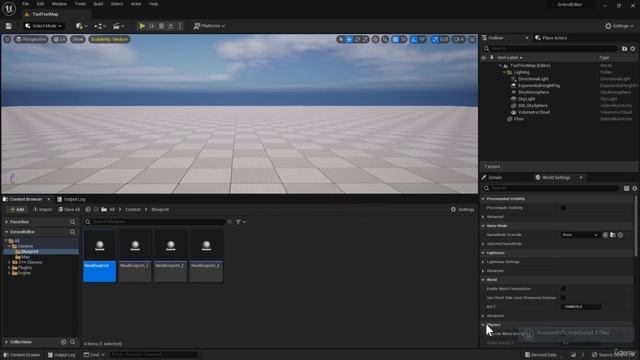This screenshot has height=360, width=640.
Task: Click the Scalability: Medium button
Action: 109,39
